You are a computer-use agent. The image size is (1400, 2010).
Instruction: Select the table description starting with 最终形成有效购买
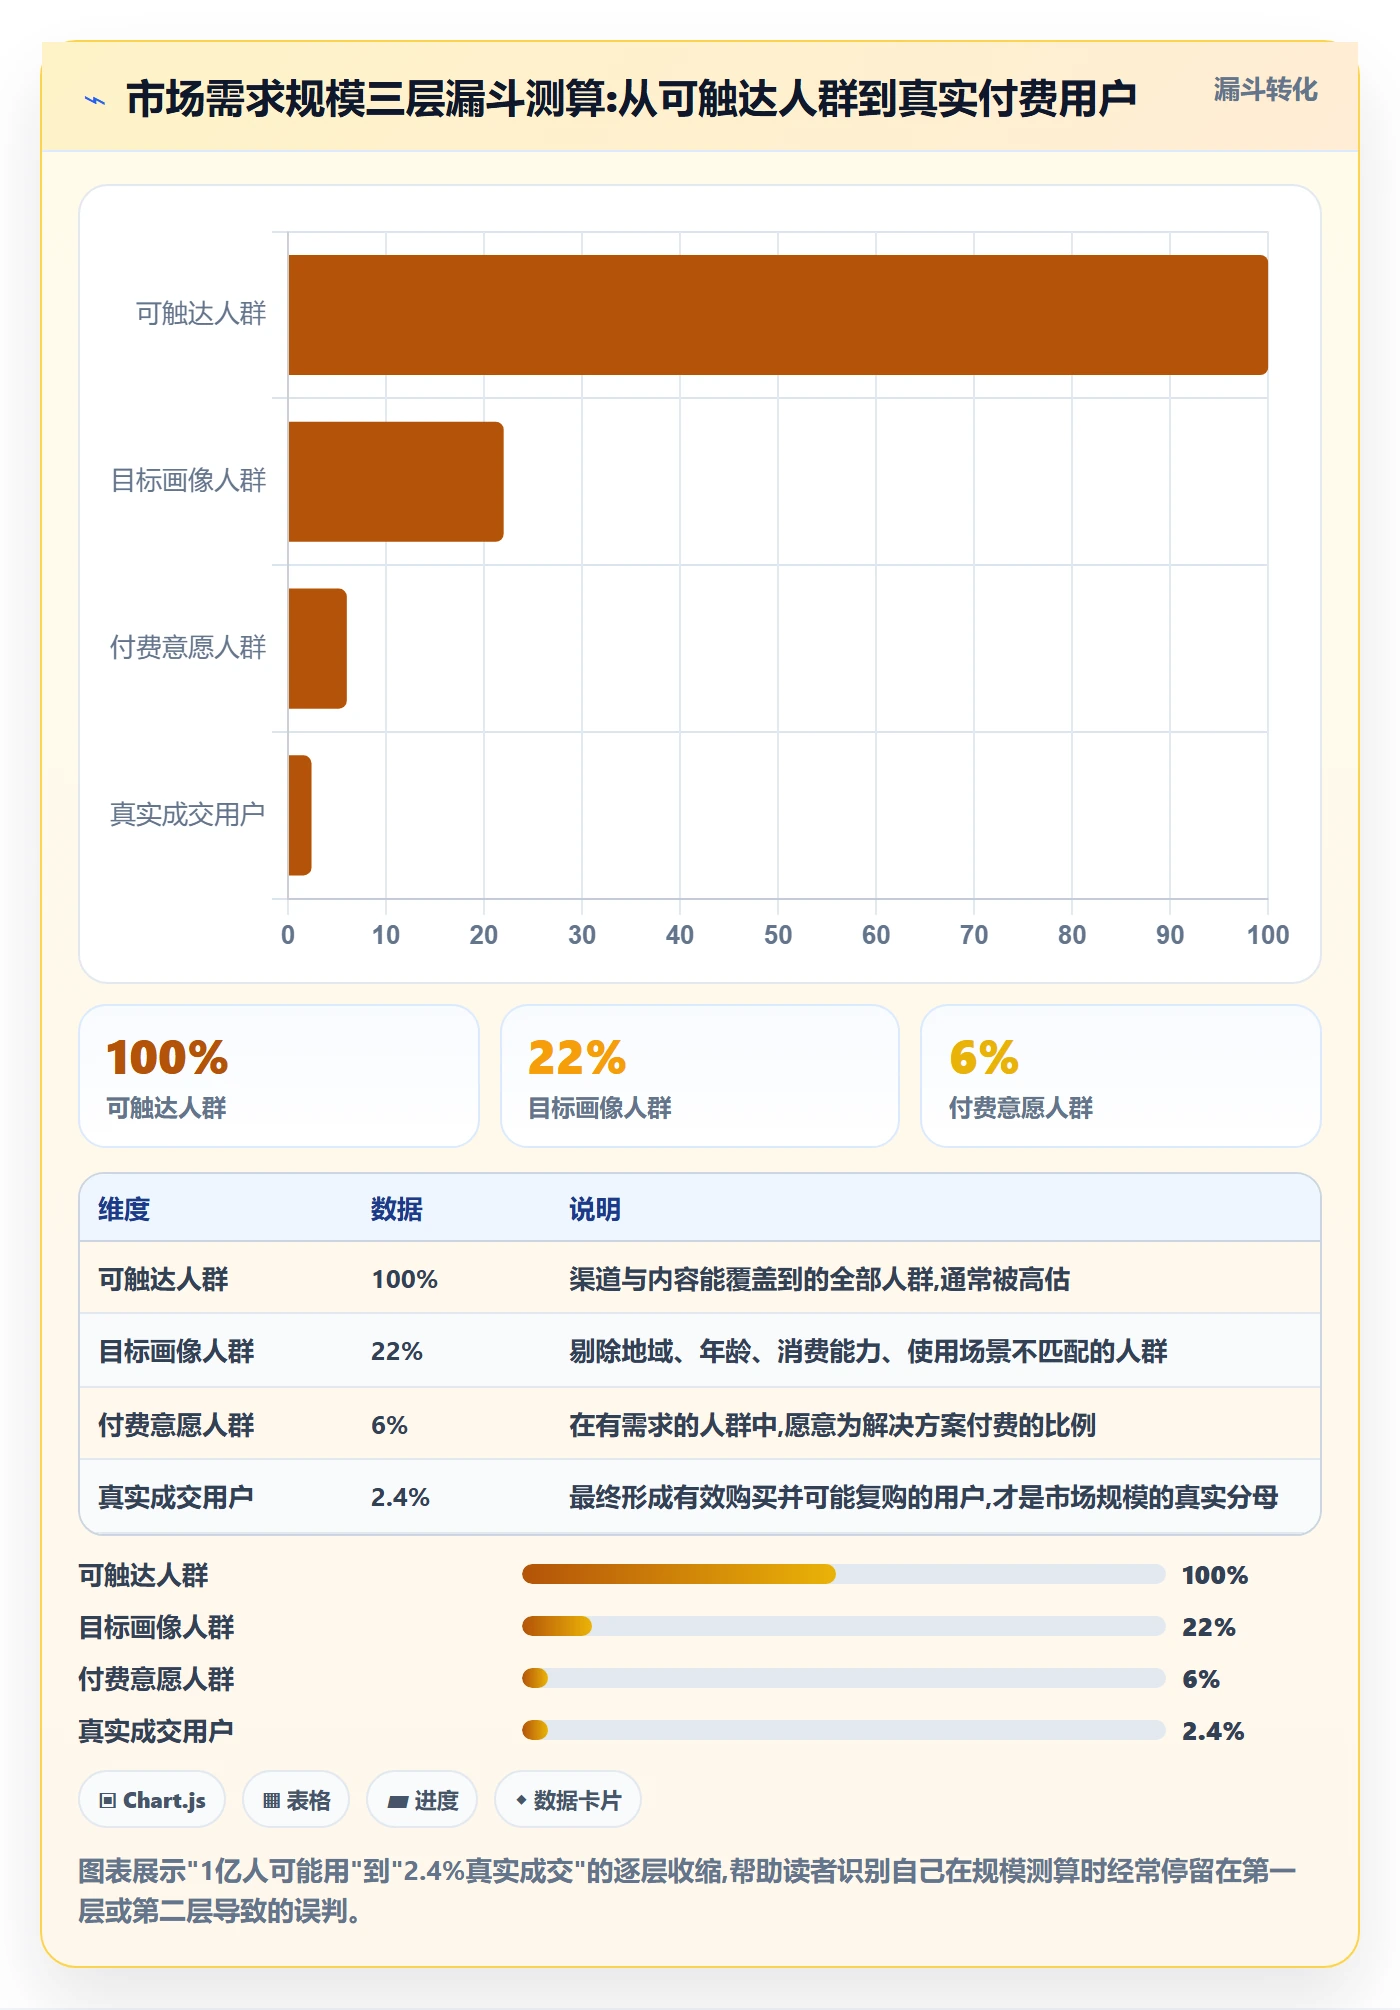tap(924, 1497)
